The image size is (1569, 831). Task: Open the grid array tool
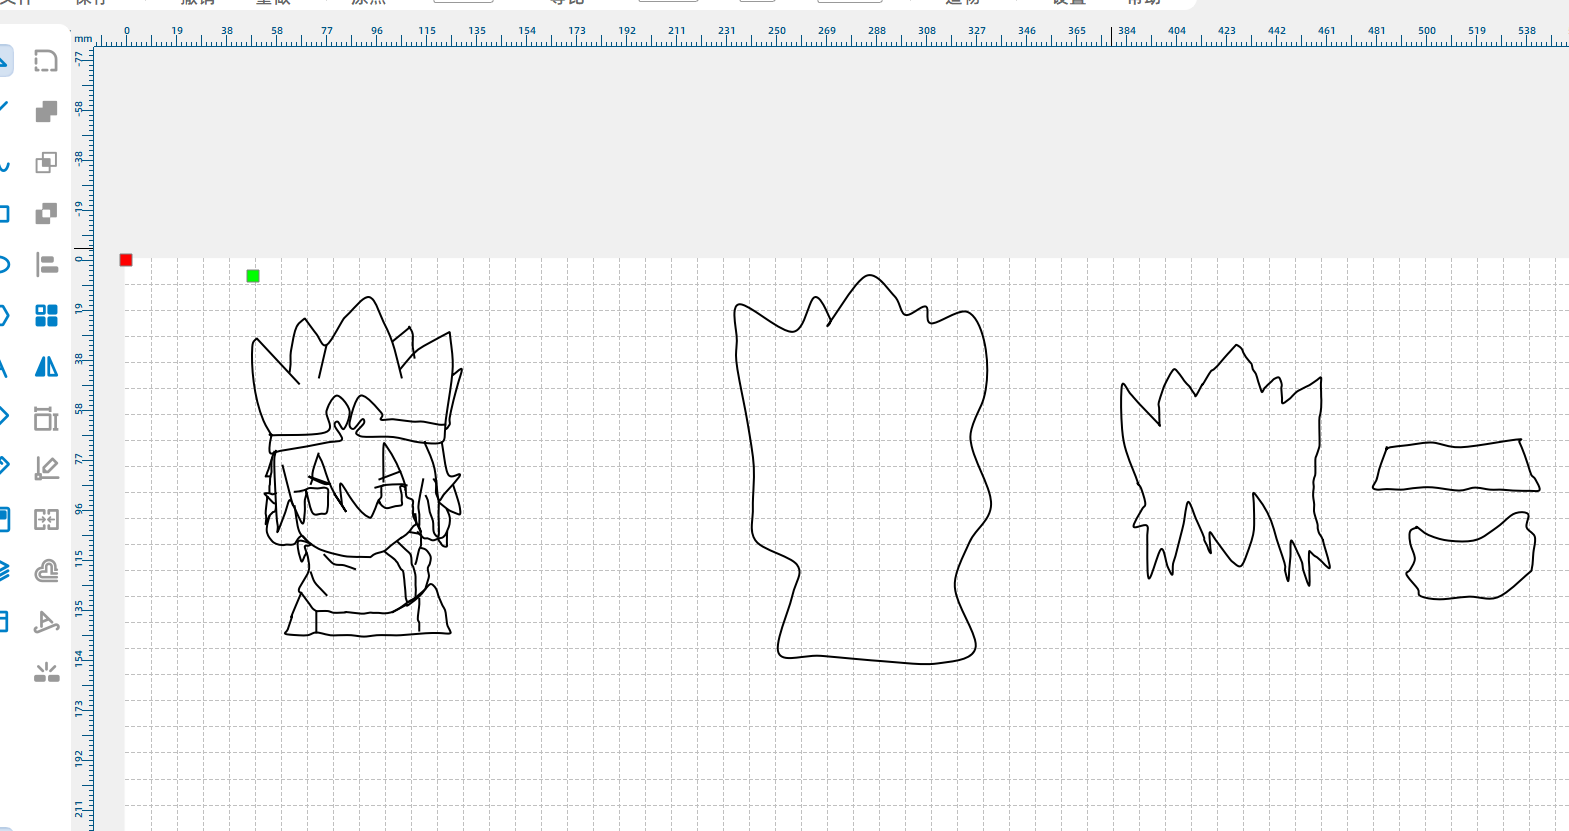[46, 316]
